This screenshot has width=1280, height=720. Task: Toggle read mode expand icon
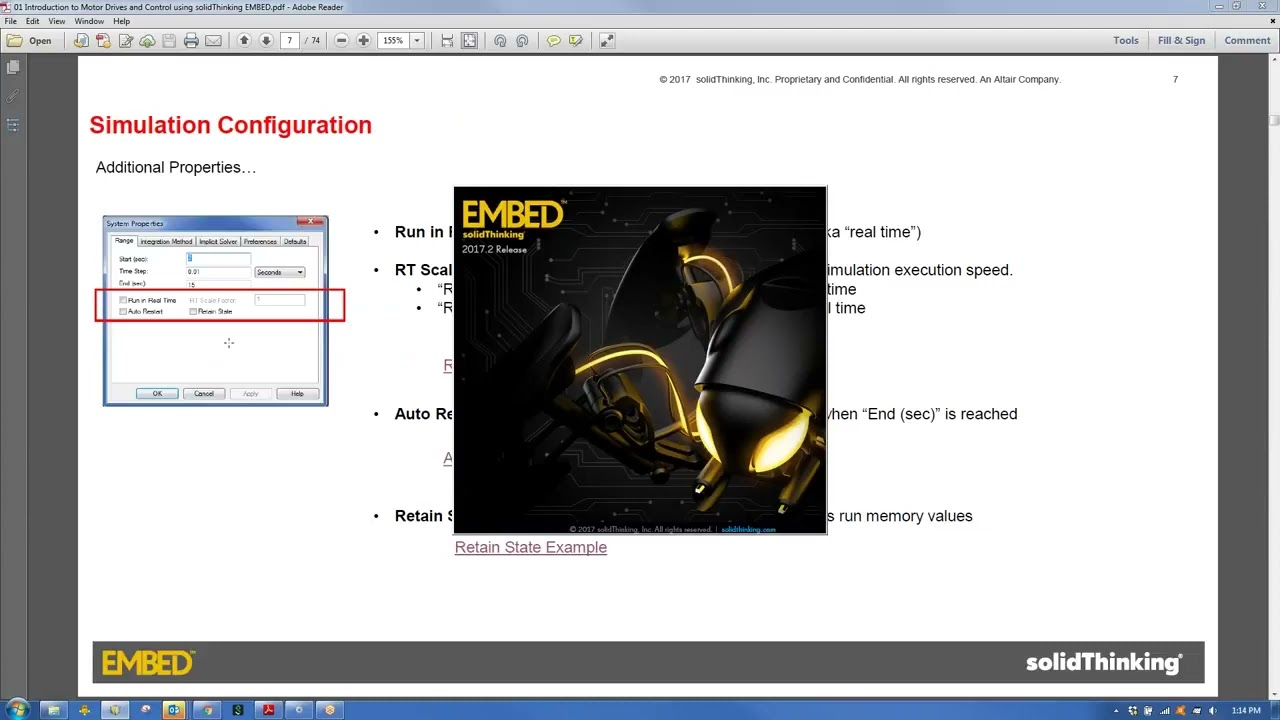[606, 41]
